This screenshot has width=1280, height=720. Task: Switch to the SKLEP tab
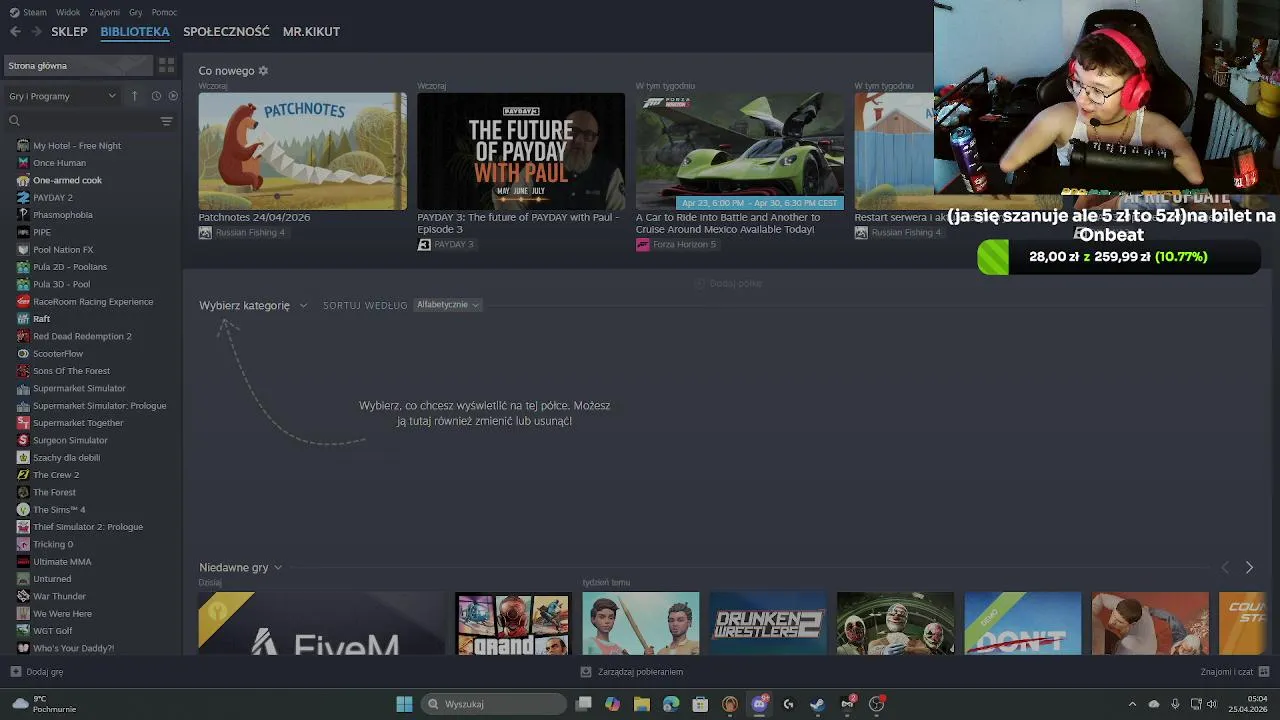click(69, 32)
